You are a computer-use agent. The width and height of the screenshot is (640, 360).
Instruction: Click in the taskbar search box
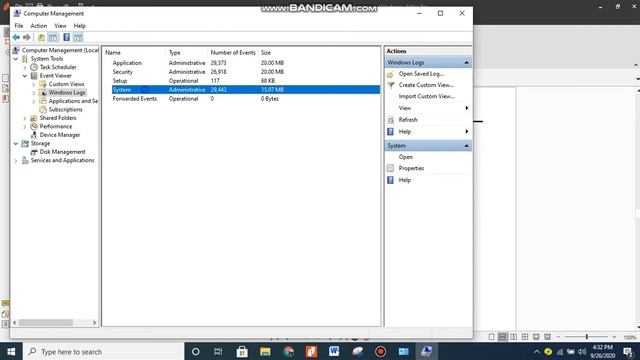click(x=104, y=351)
